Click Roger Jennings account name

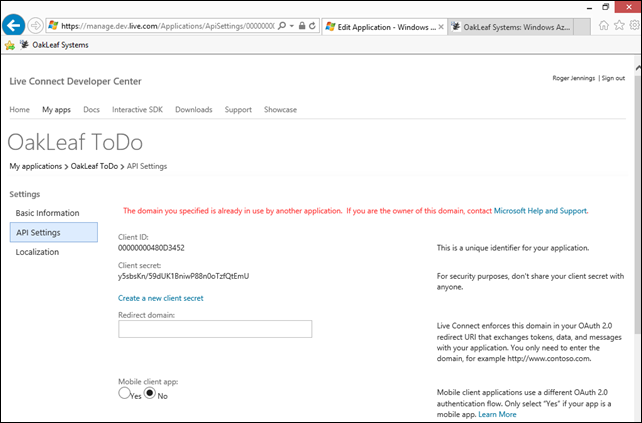[x=574, y=78]
